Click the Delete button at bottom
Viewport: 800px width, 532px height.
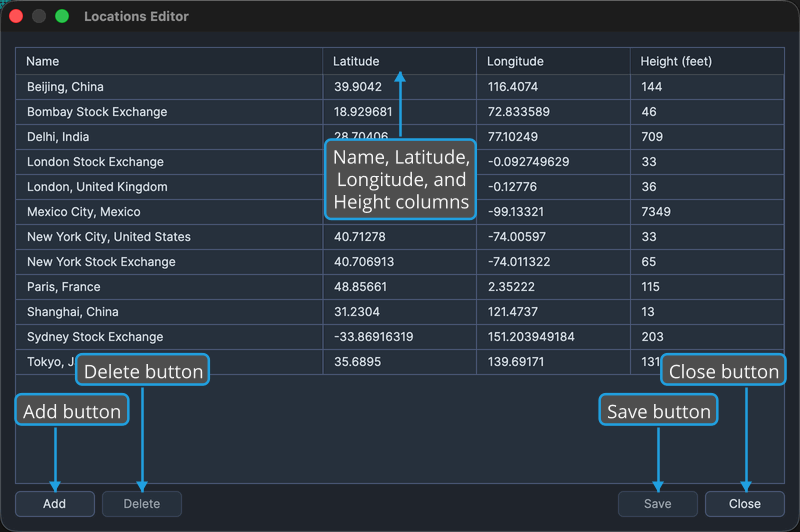pyautogui.click(x=142, y=504)
